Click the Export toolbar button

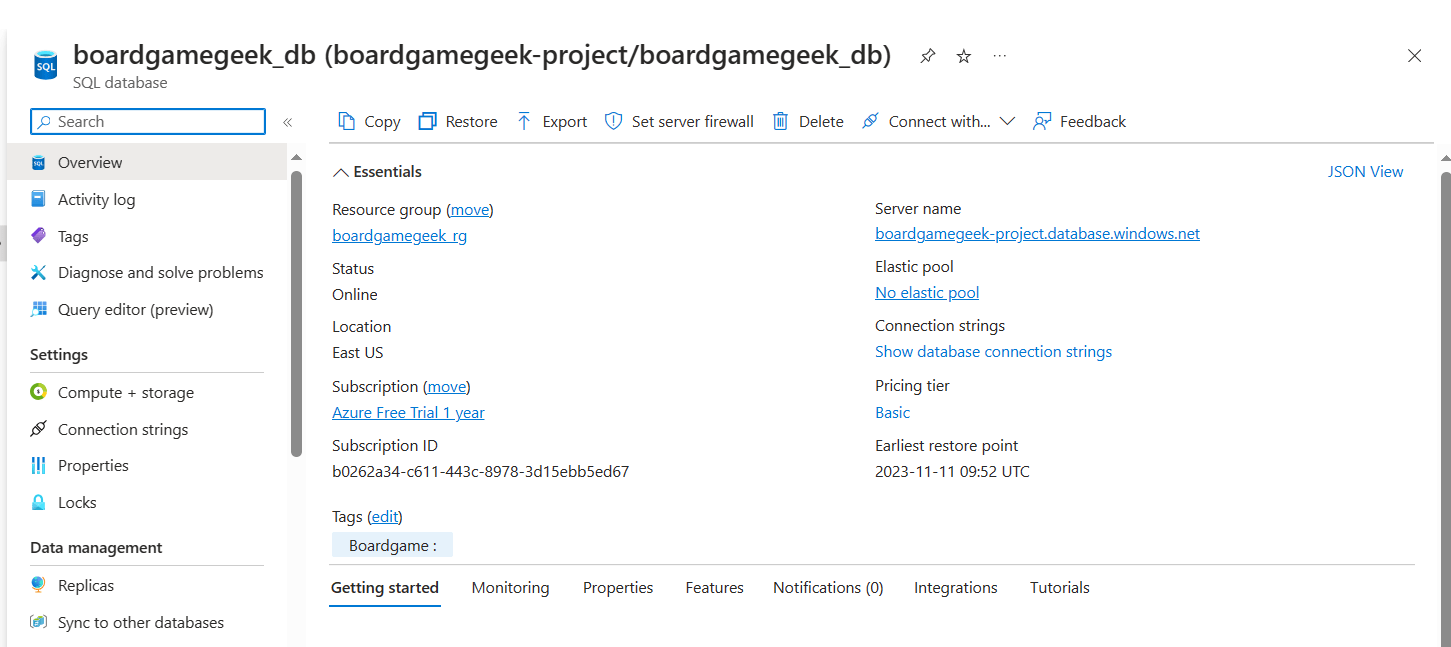pyautogui.click(x=551, y=121)
